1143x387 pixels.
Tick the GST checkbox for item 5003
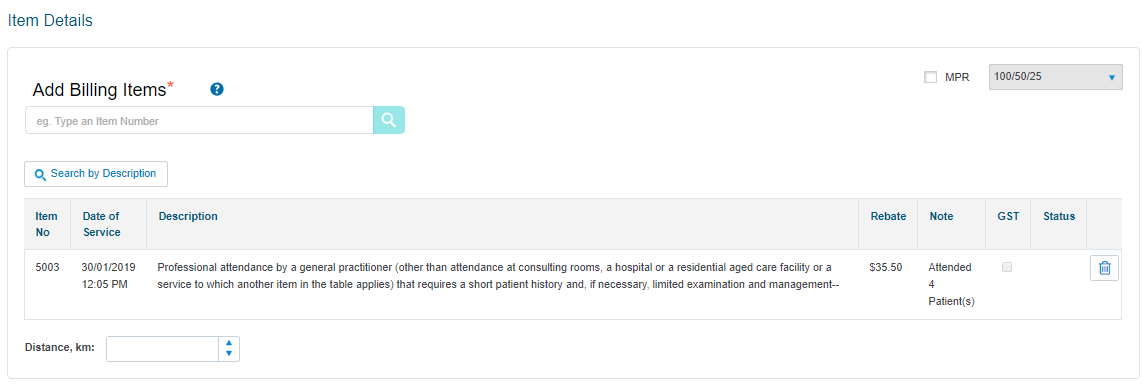coord(1007,267)
